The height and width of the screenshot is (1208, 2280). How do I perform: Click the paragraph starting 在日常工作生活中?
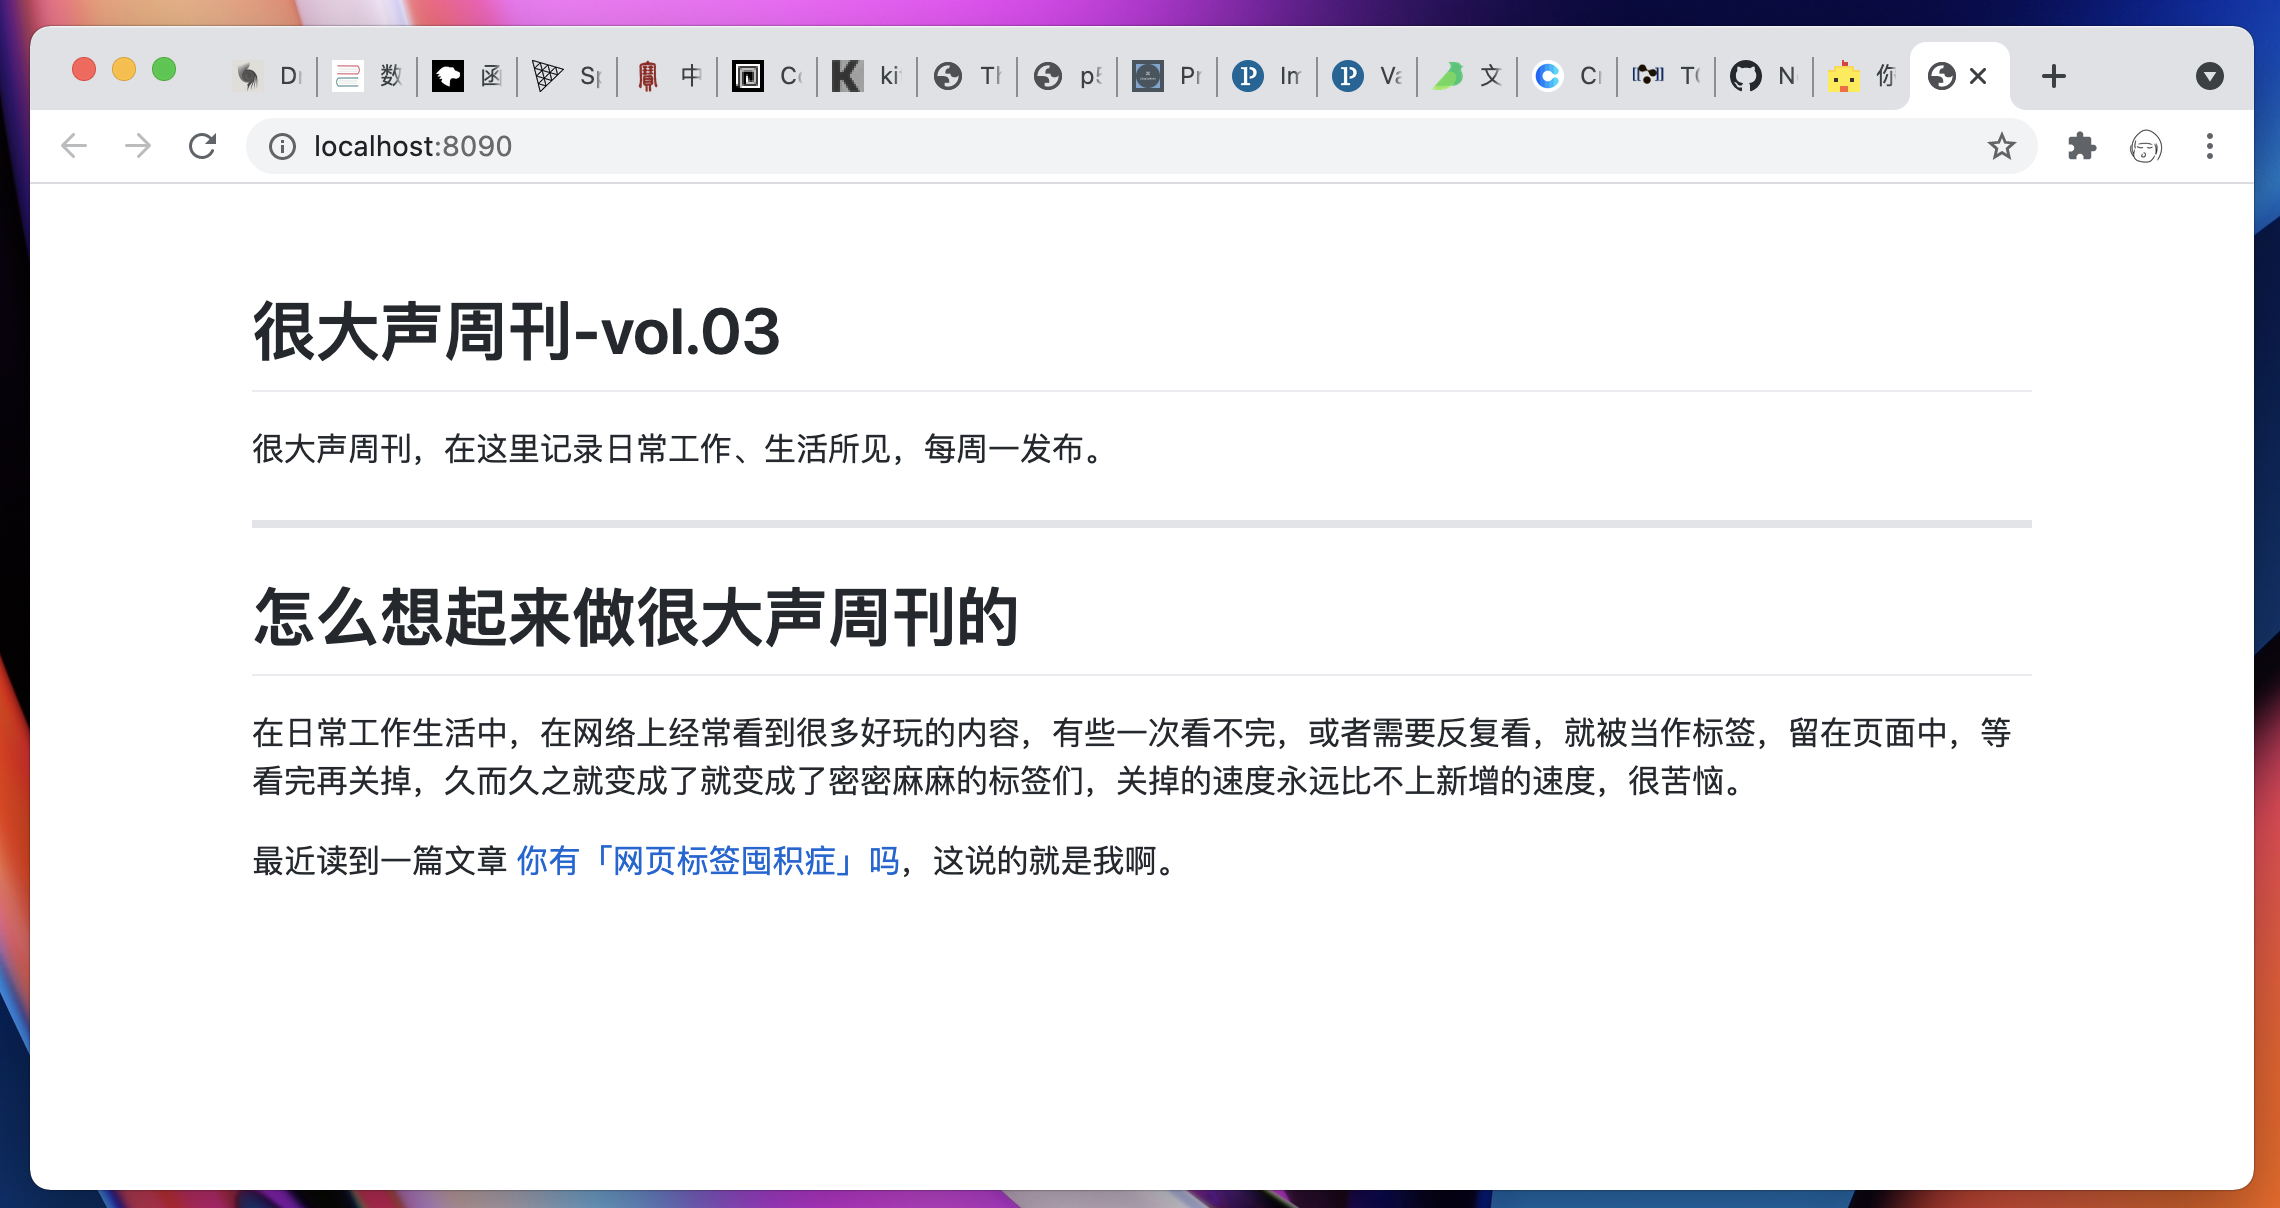pyautogui.click(x=1132, y=757)
